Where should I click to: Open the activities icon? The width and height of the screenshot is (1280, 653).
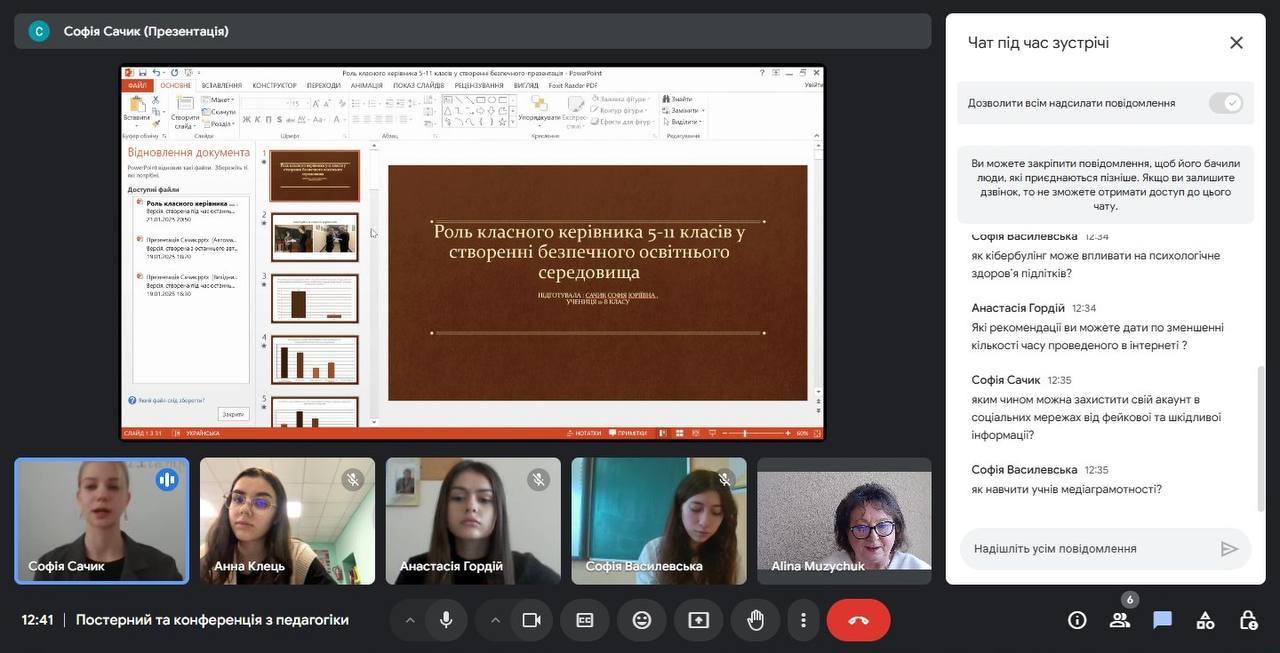point(1205,620)
